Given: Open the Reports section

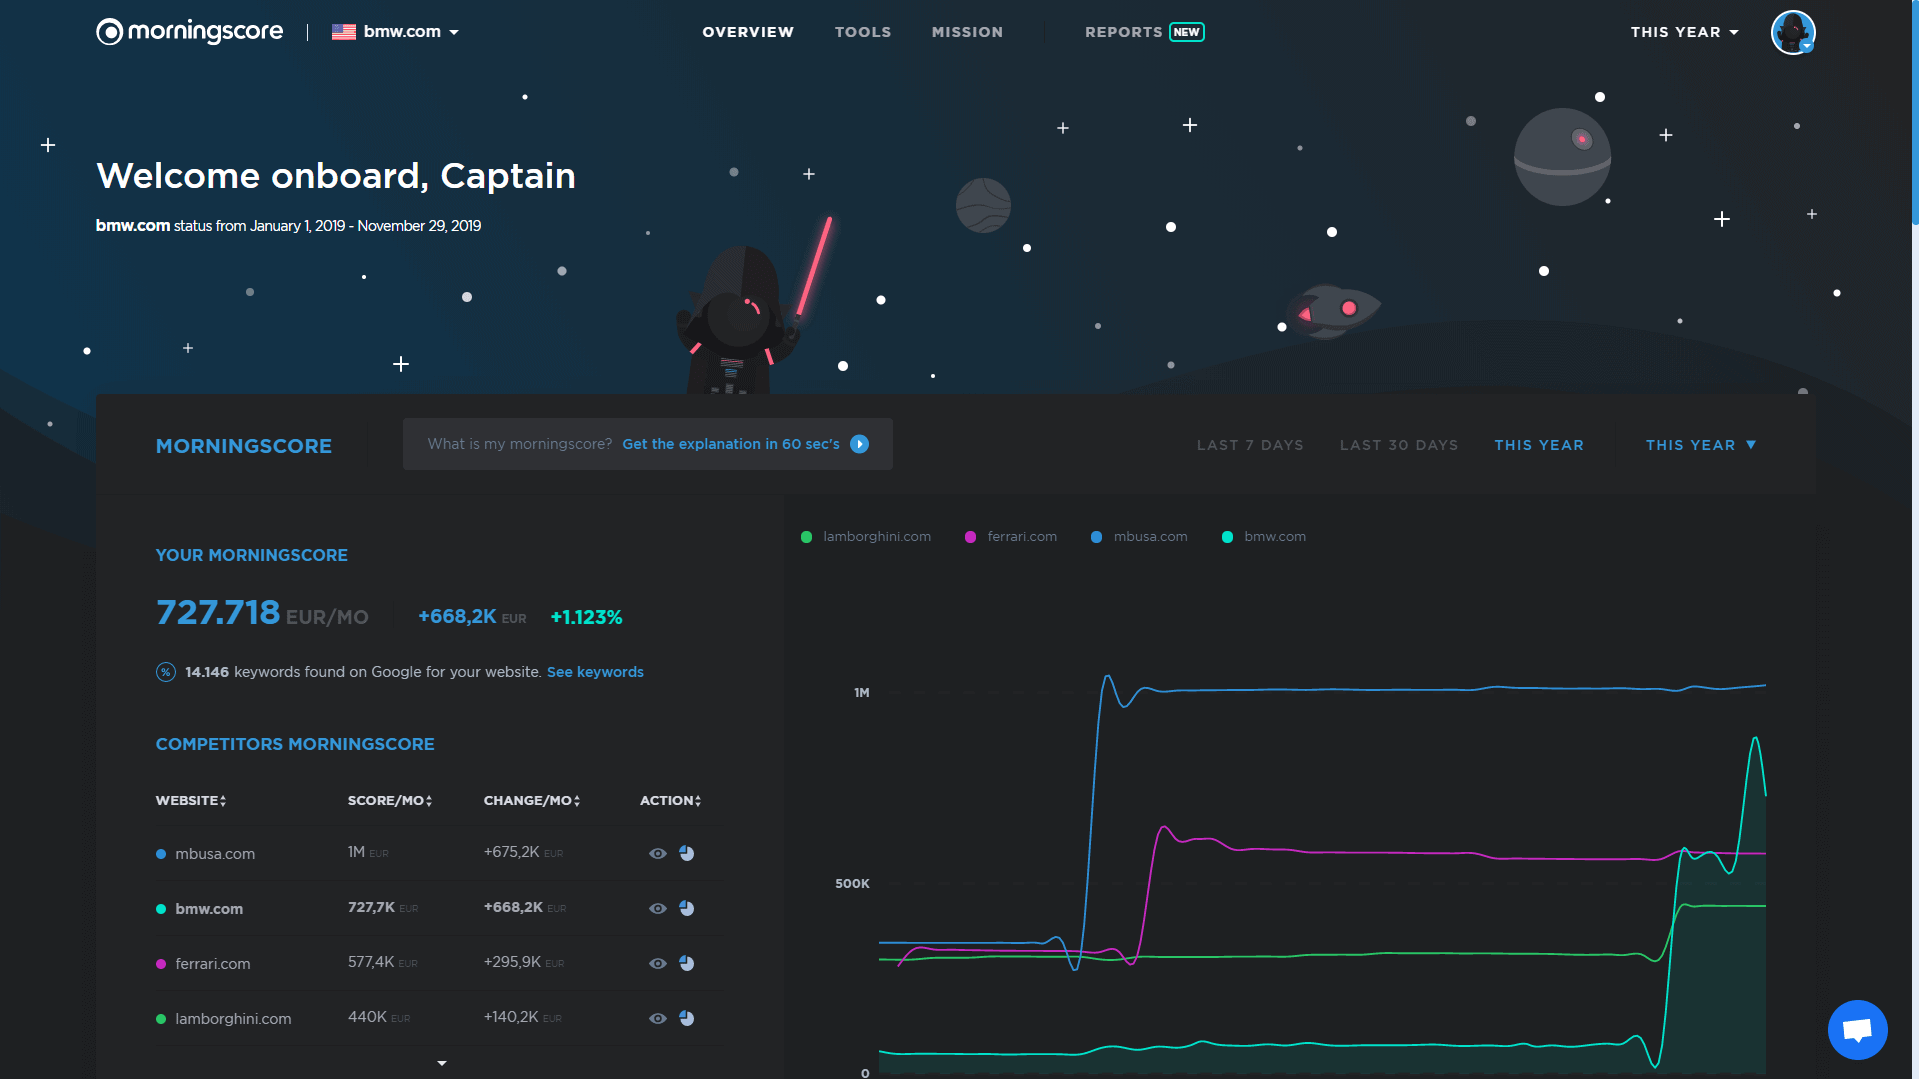Looking at the screenshot, I should tap(1124, 32).
